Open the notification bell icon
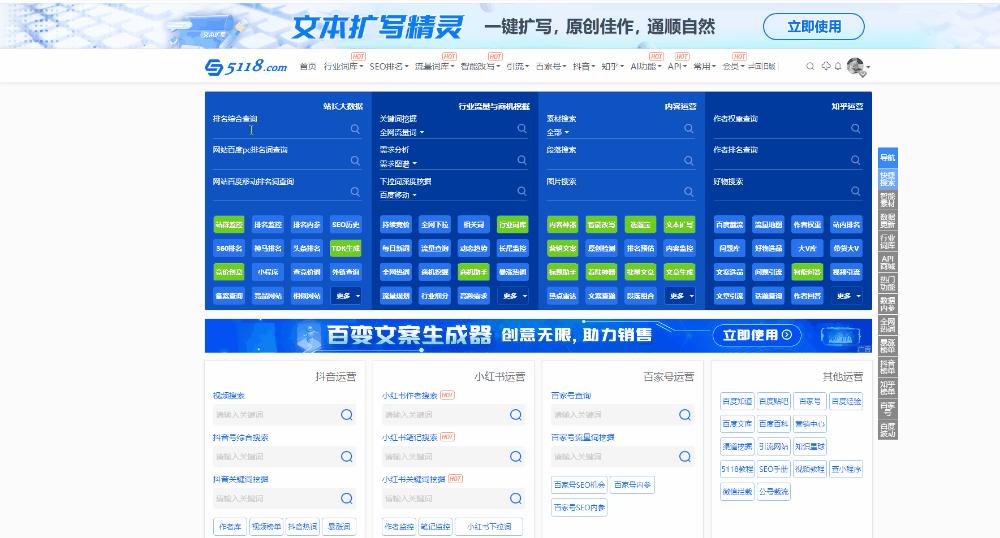 click(838, 66)
